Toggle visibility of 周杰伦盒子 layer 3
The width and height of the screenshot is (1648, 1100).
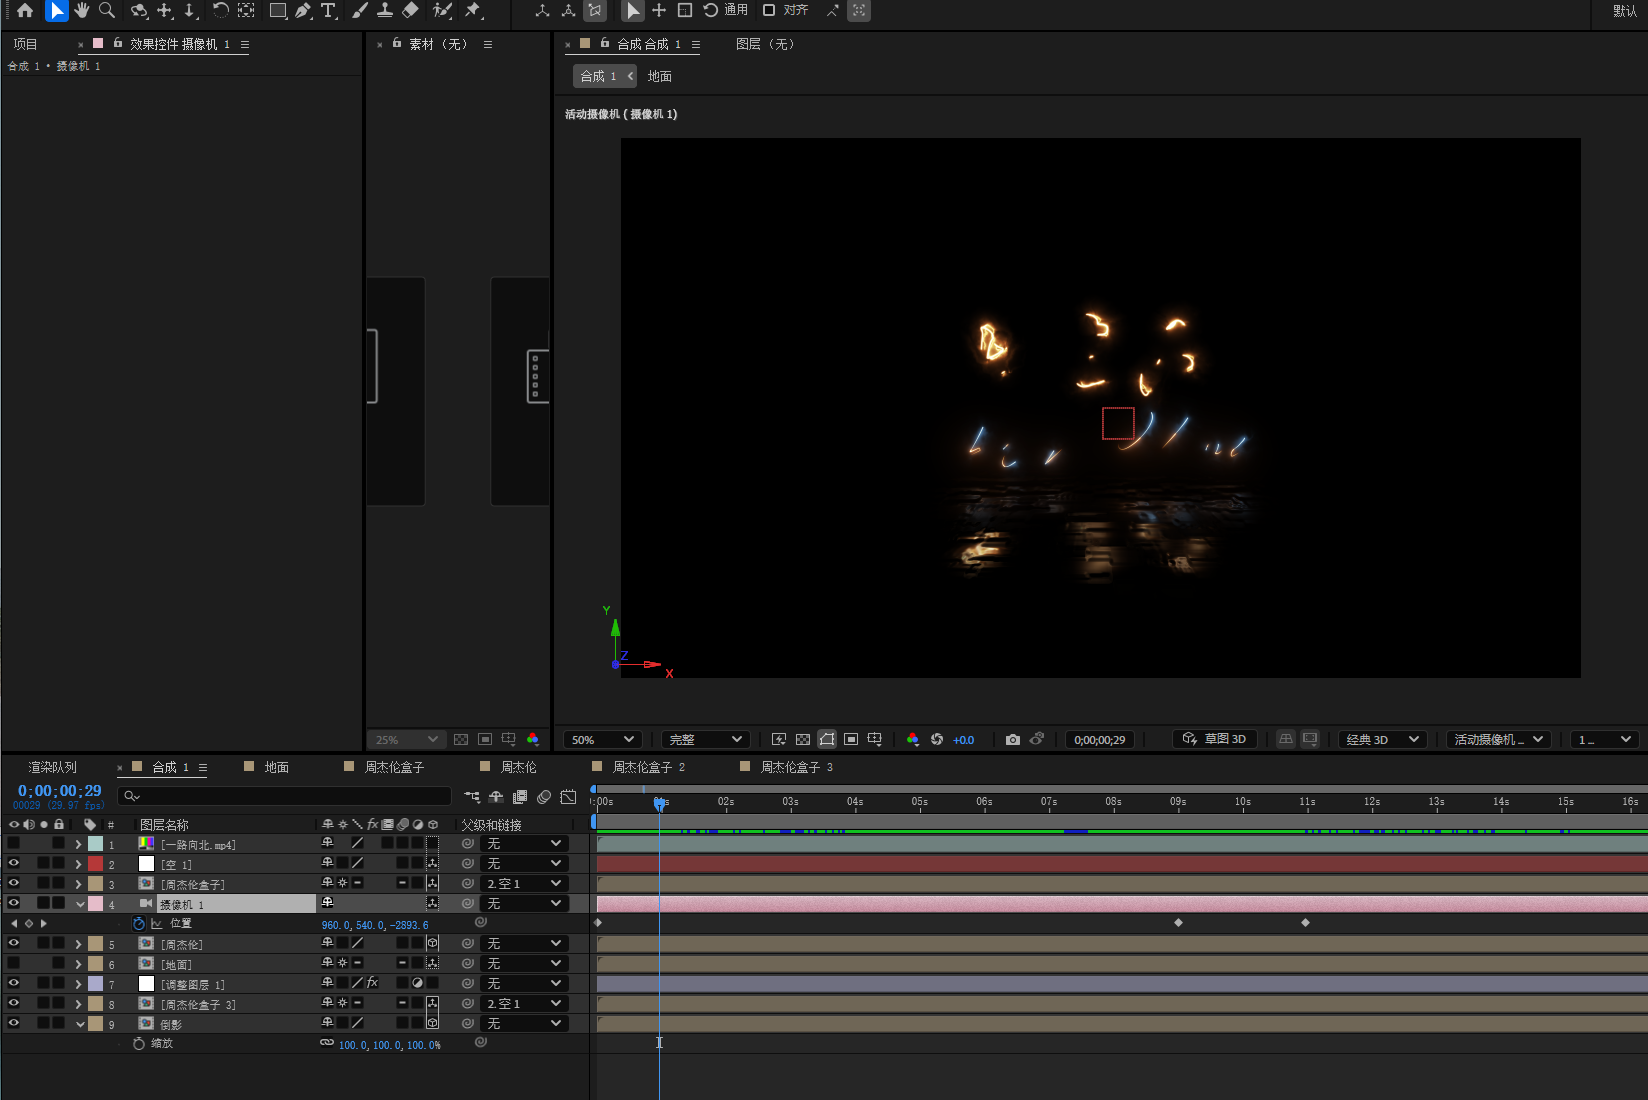tap(14, 884)
